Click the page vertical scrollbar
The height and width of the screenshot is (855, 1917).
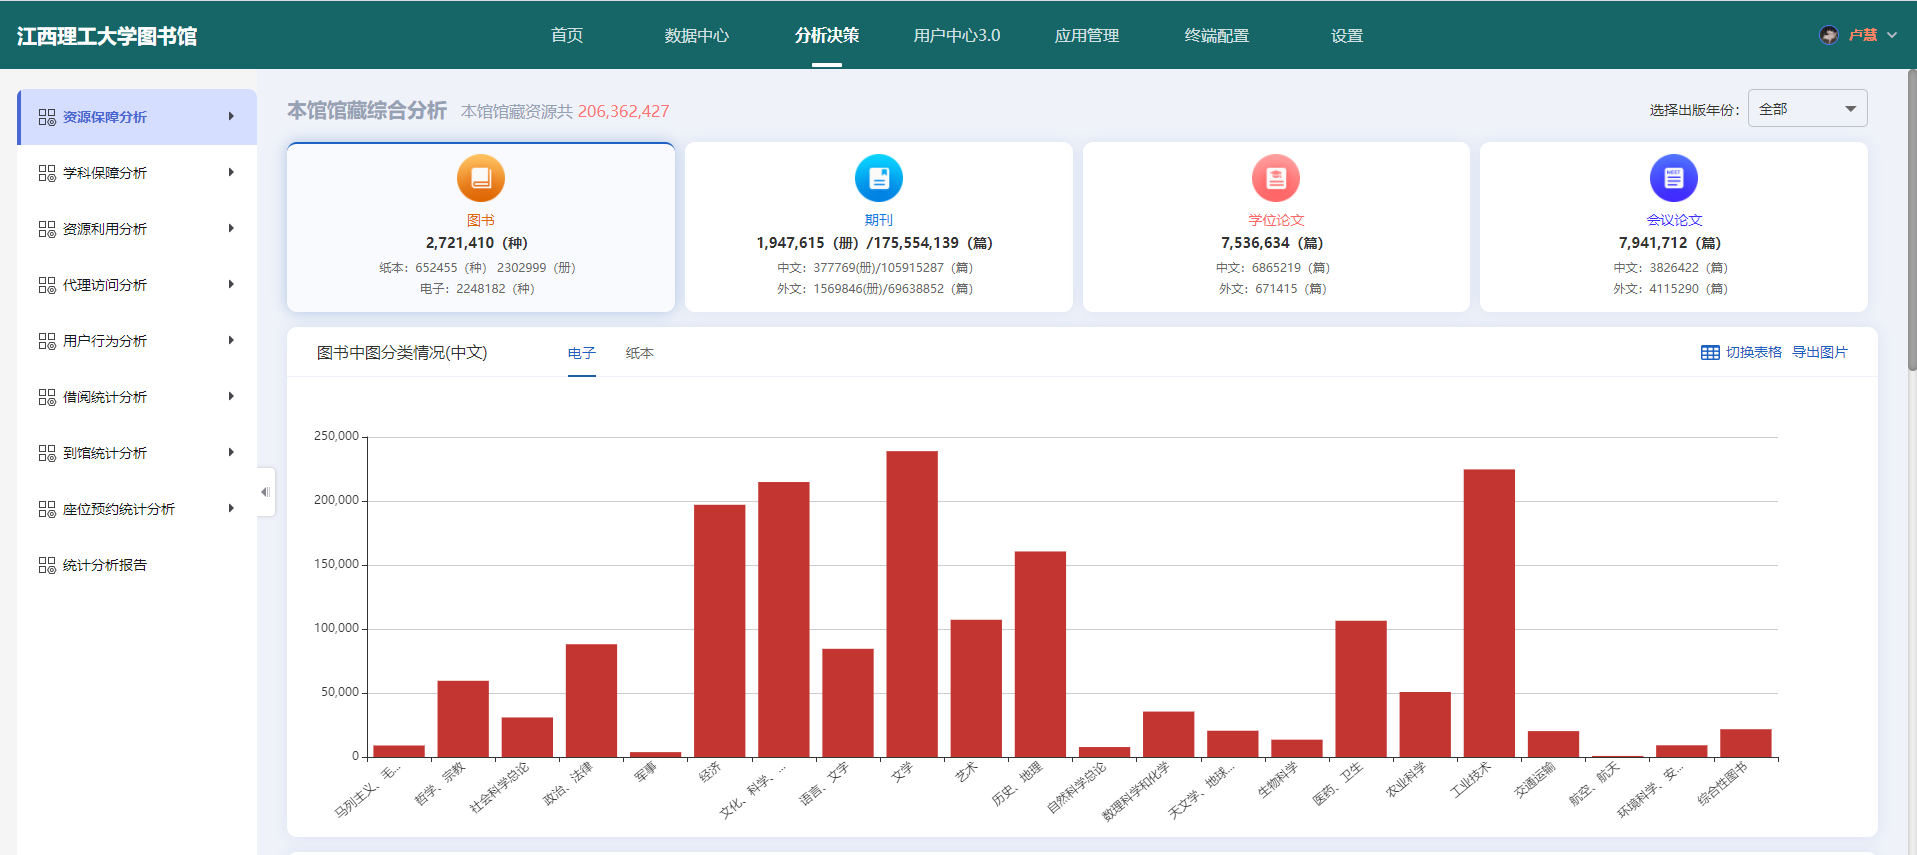pyautogui.click(x=1911, y=220)
